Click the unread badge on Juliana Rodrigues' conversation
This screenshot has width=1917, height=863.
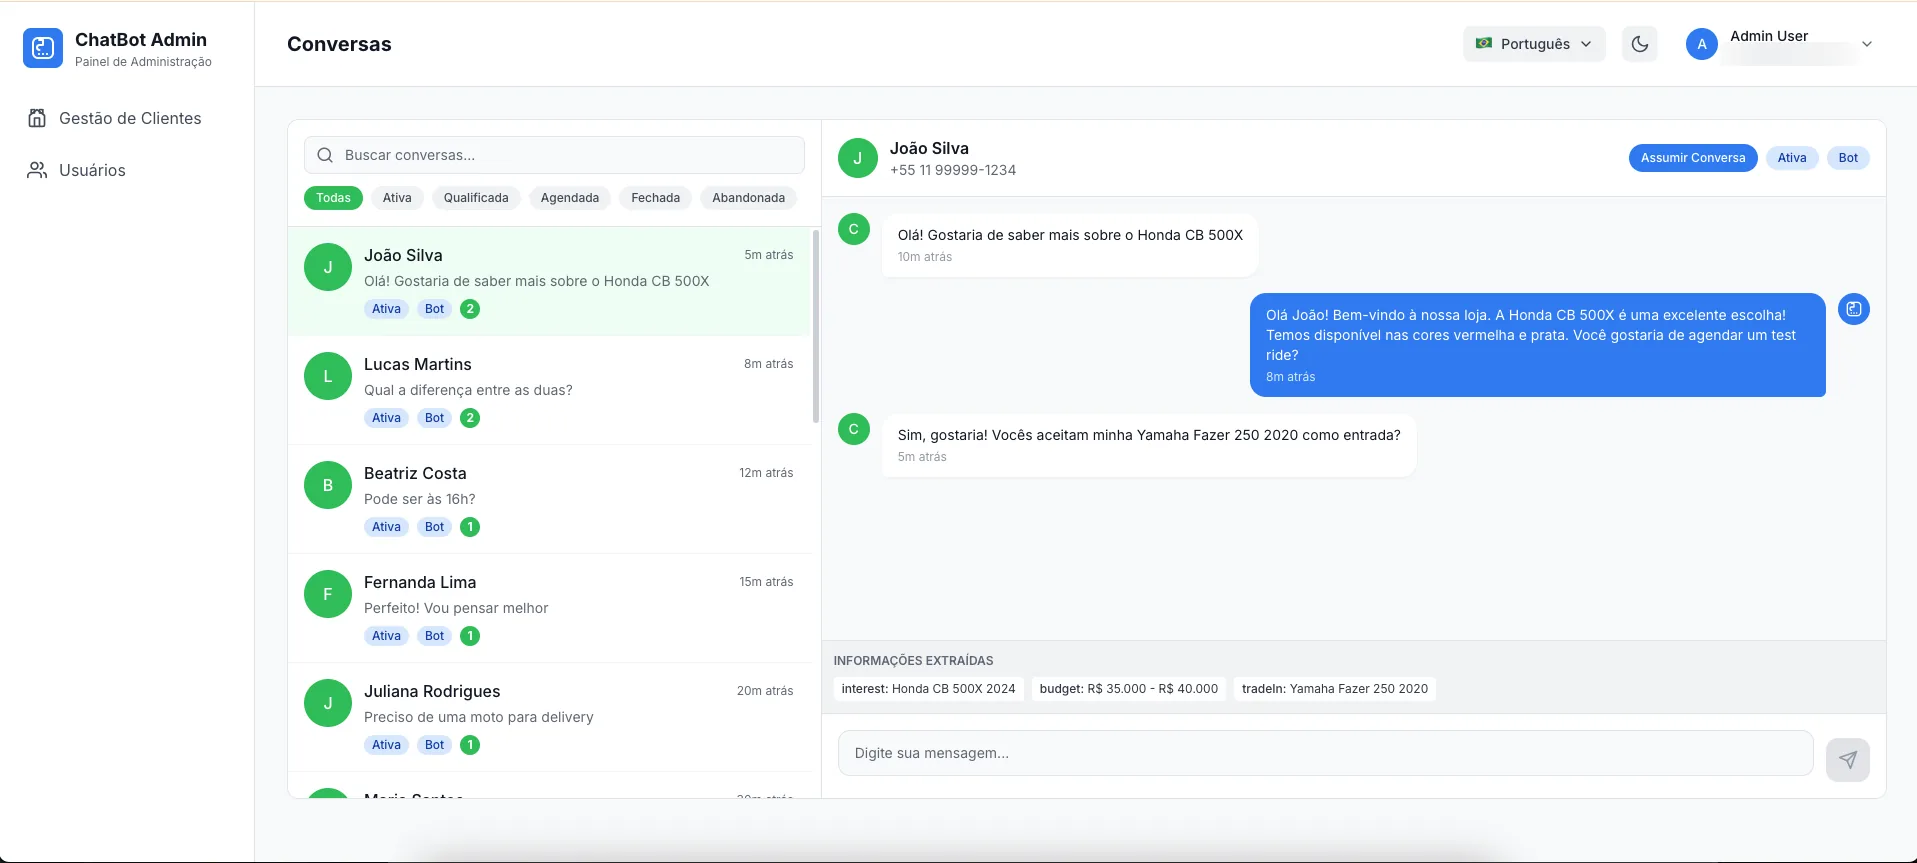coord(470,745)
